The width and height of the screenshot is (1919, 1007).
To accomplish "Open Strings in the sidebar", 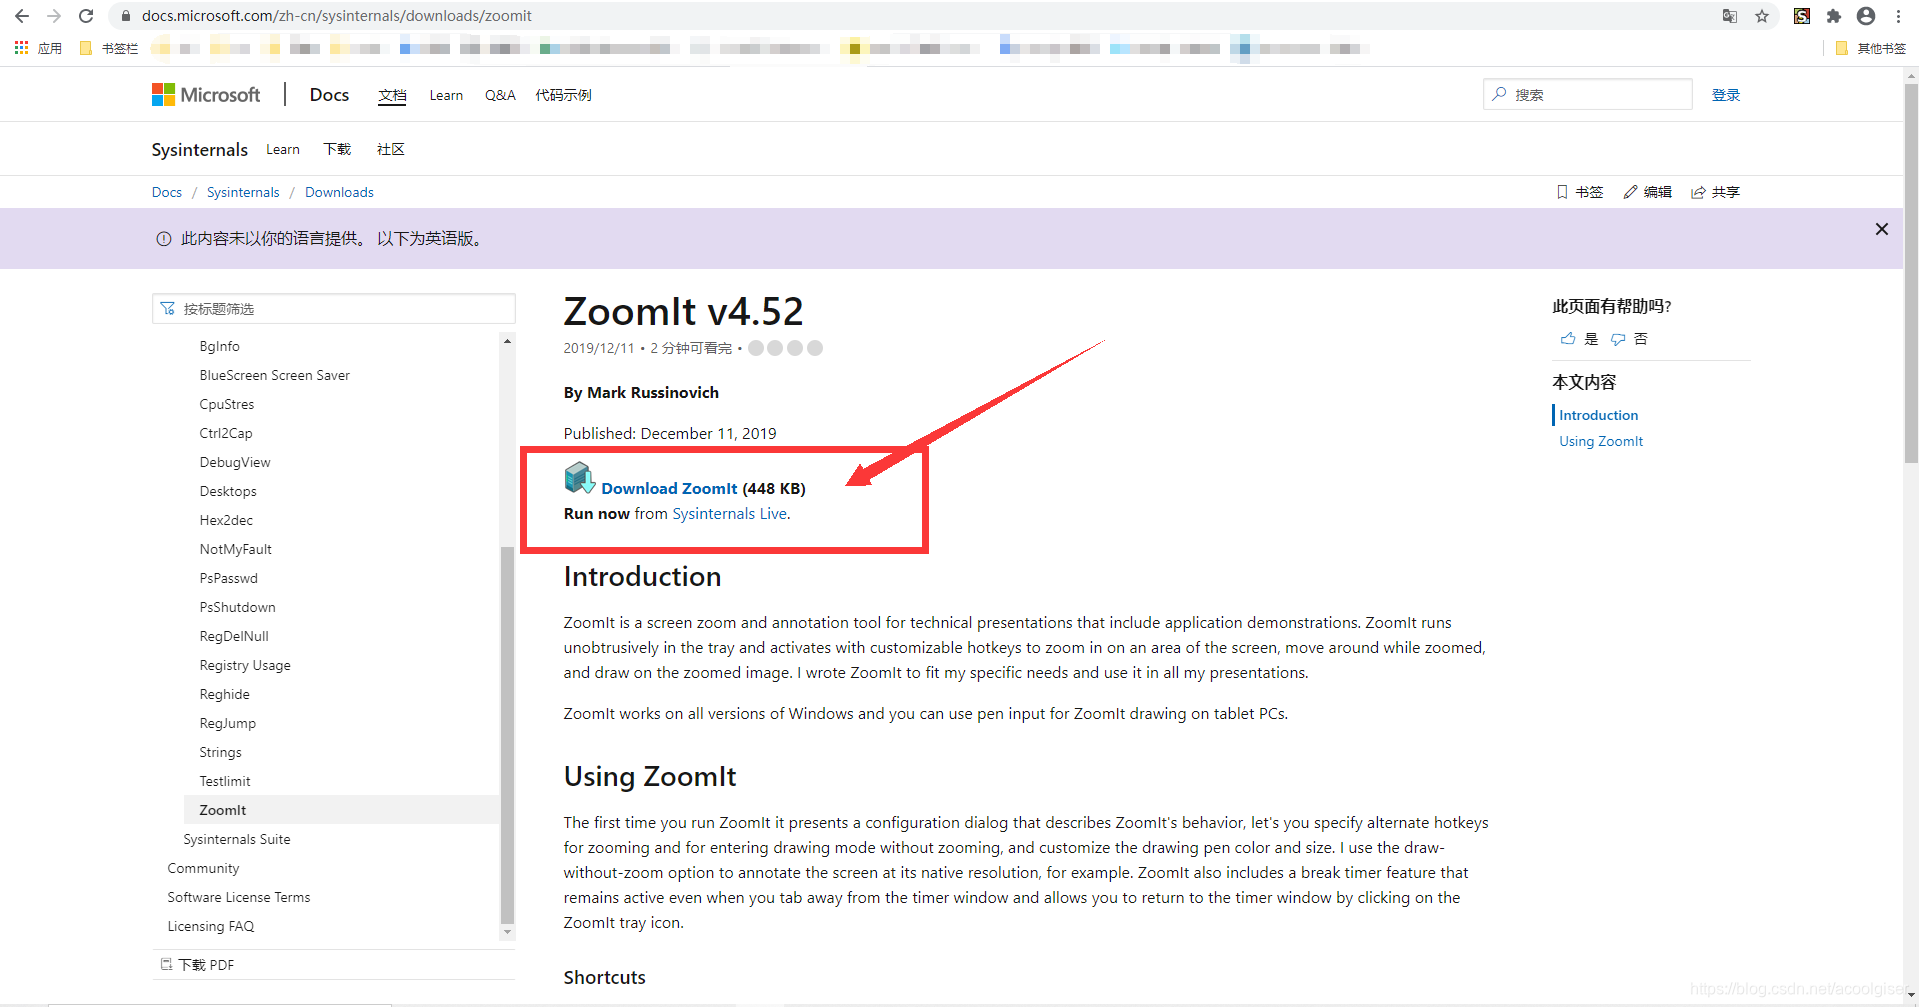I will (220, 752).
